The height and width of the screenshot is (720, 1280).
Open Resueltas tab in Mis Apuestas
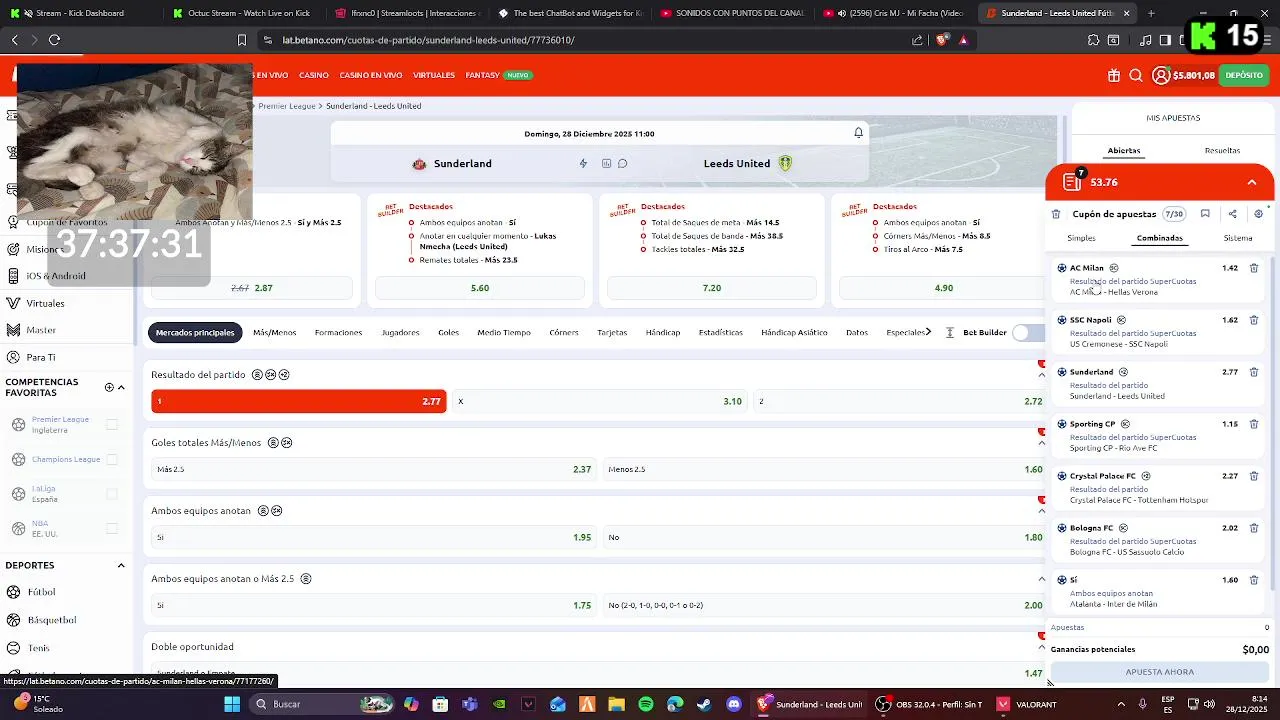pyautogui.click(x=1222, y=150)
